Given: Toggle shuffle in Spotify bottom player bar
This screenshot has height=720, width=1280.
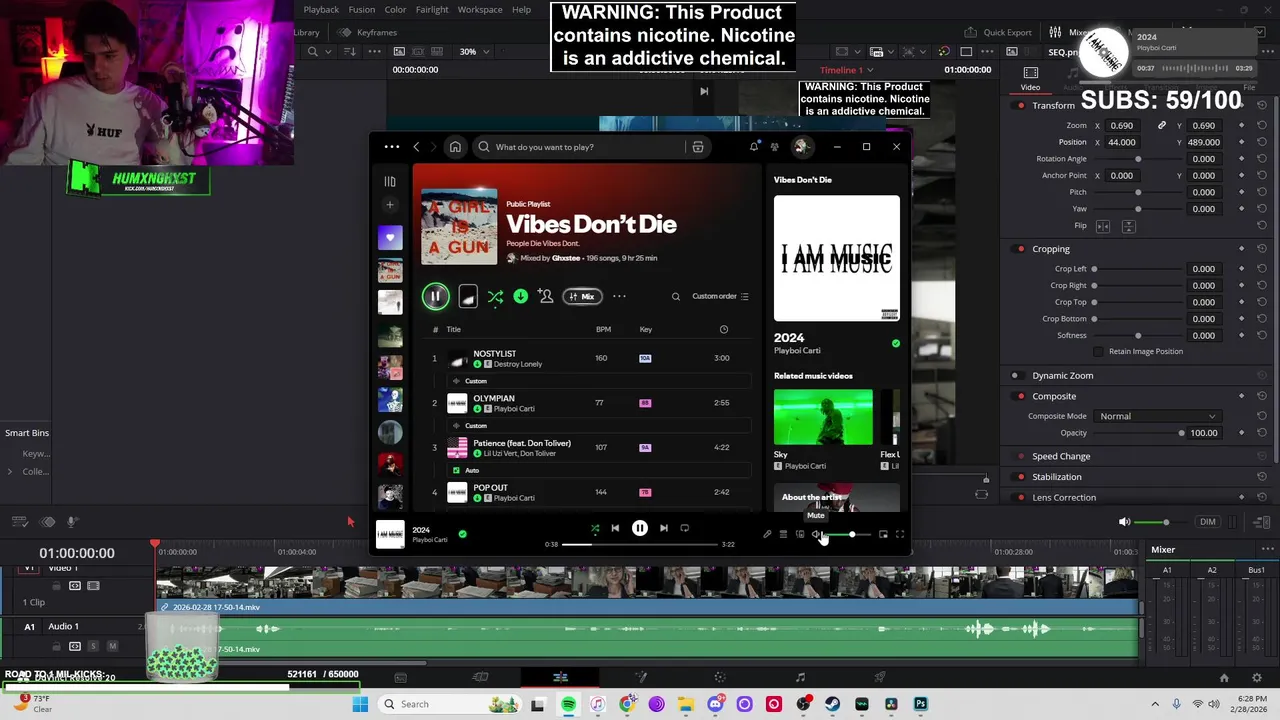Looking at the screenshot, I should pos(595,528).
